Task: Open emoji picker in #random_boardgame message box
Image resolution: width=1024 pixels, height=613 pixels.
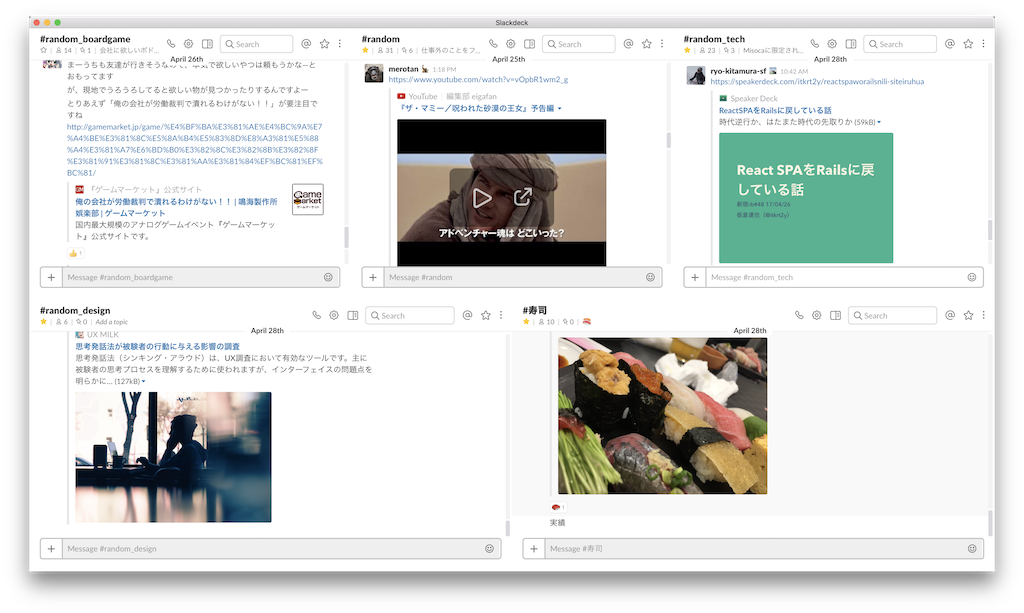Action: tap(328, 277)
